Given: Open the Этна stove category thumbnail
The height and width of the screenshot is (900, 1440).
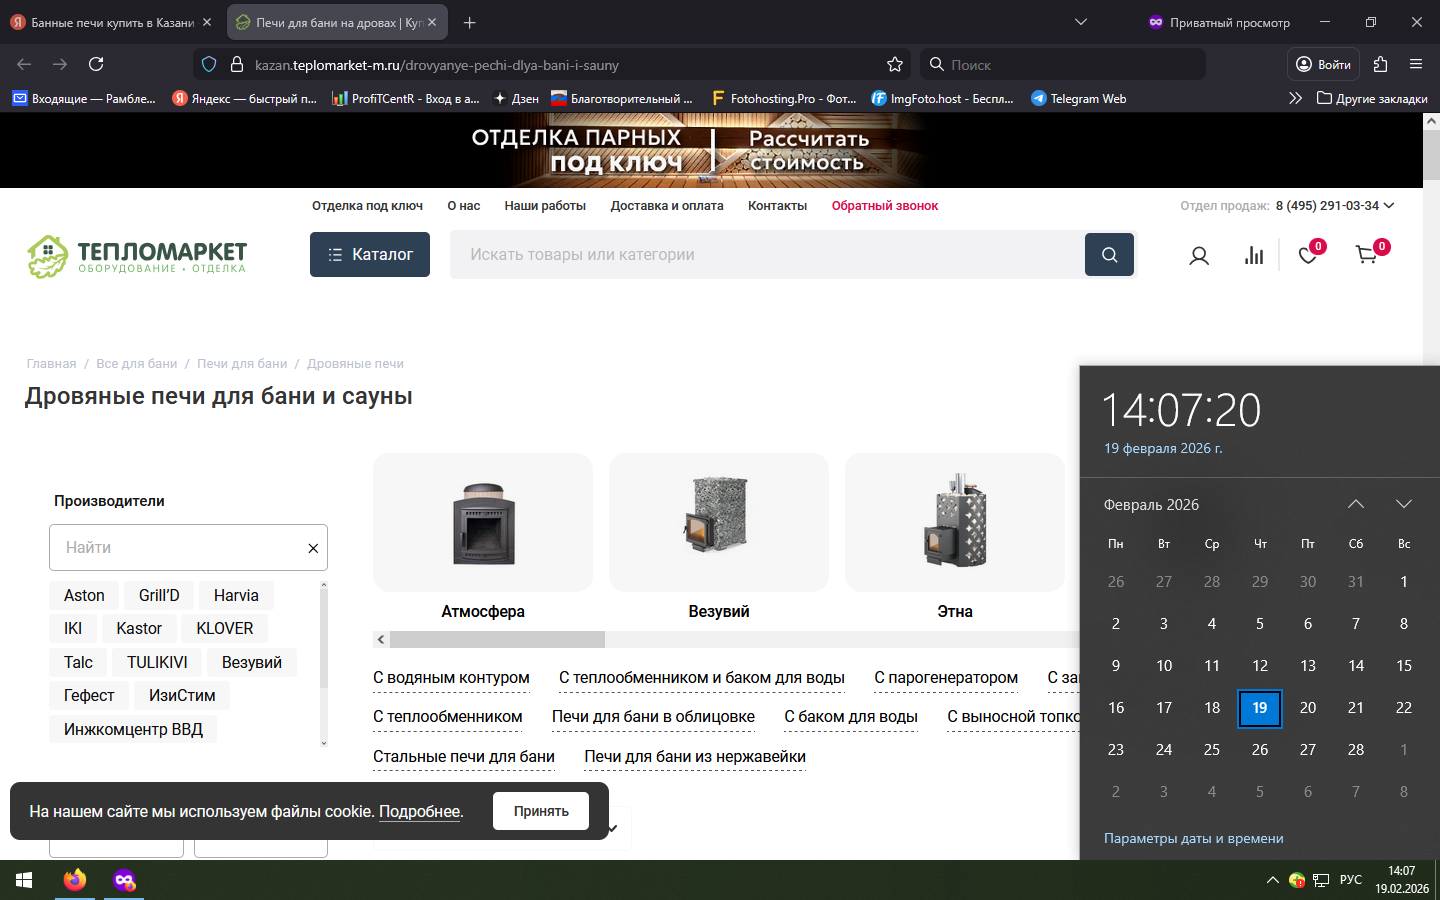Looking at the screenshot, I should [955, 523].
